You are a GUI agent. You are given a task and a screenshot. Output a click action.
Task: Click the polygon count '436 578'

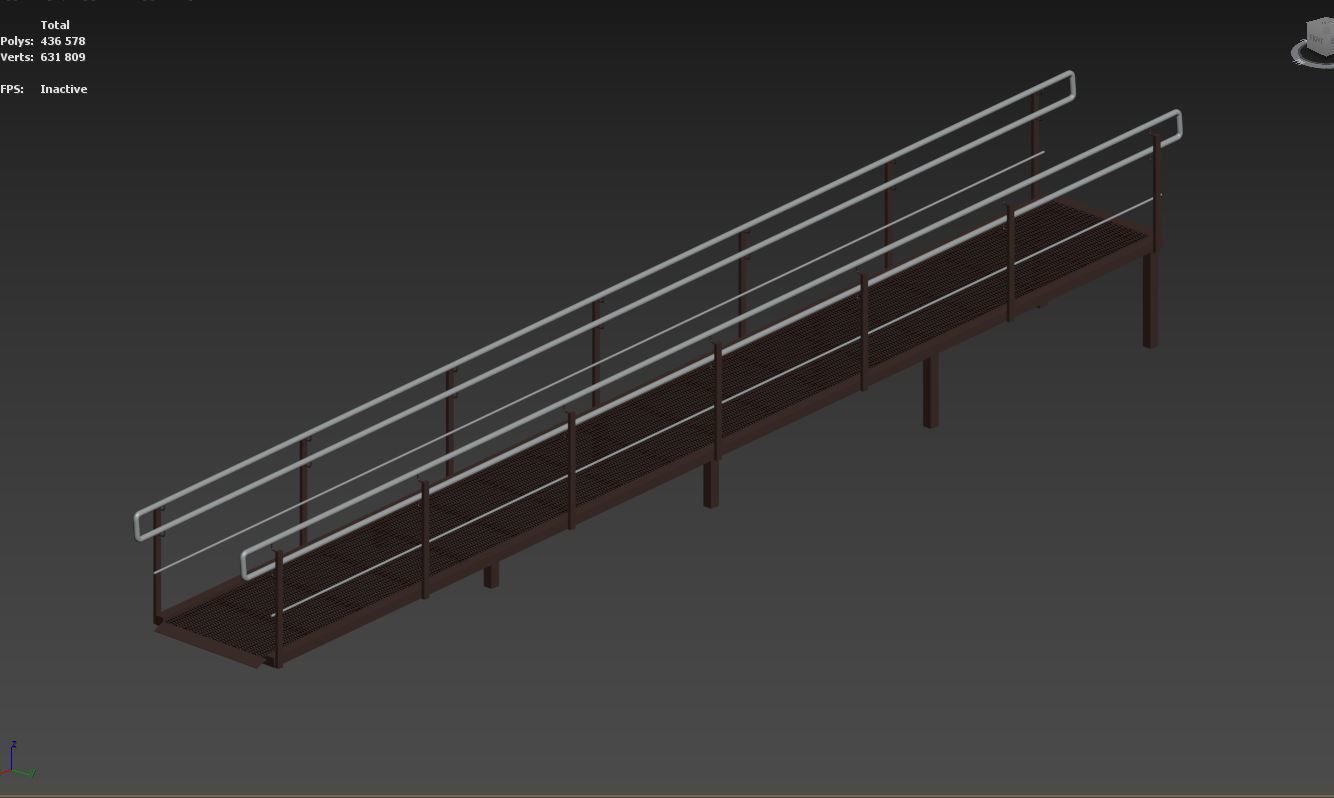click(63, 41)
